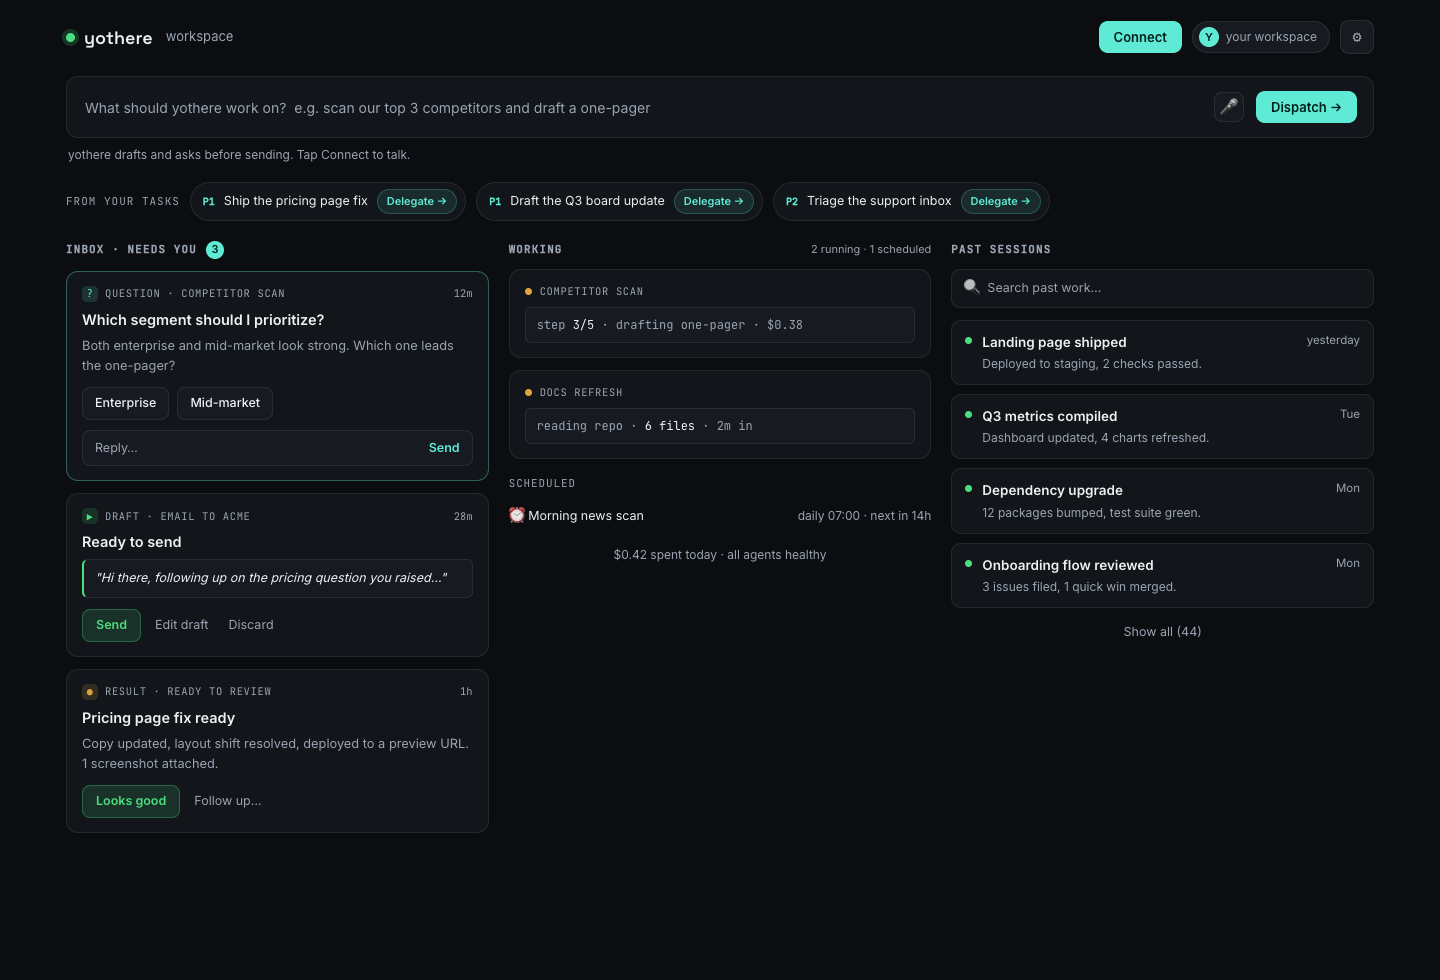Click the 'Pricing page fix ready' heading
The width and height of the screenshot is (1440, 980).
point(158,718)
